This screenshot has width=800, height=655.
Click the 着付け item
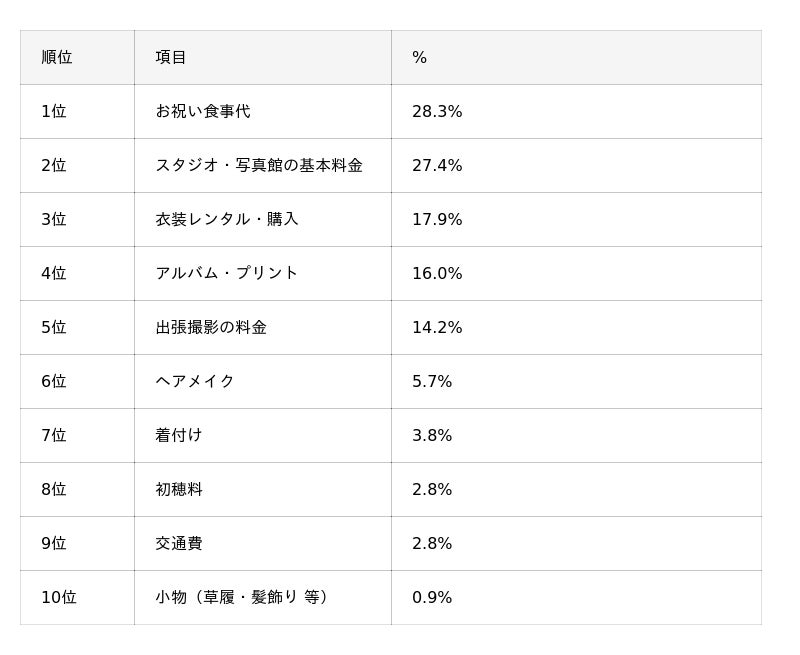pos(179,436)
